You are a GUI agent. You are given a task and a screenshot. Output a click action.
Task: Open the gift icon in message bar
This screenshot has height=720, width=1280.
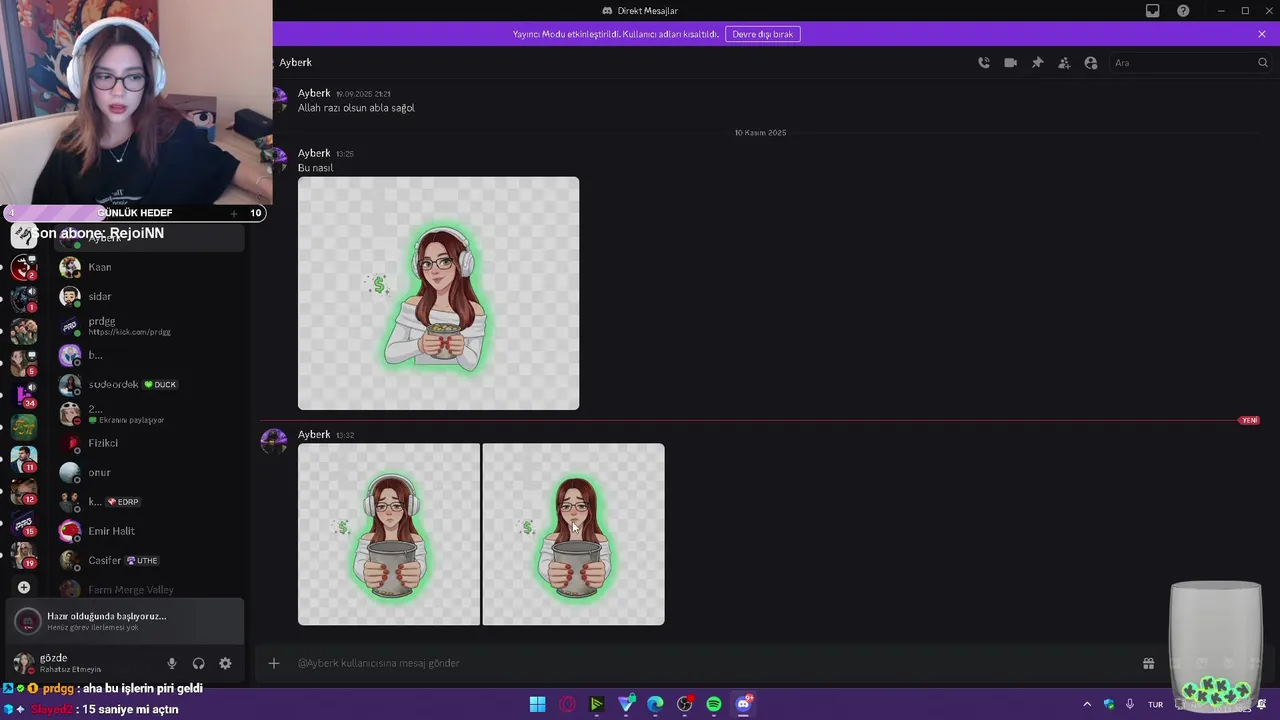1149,663
